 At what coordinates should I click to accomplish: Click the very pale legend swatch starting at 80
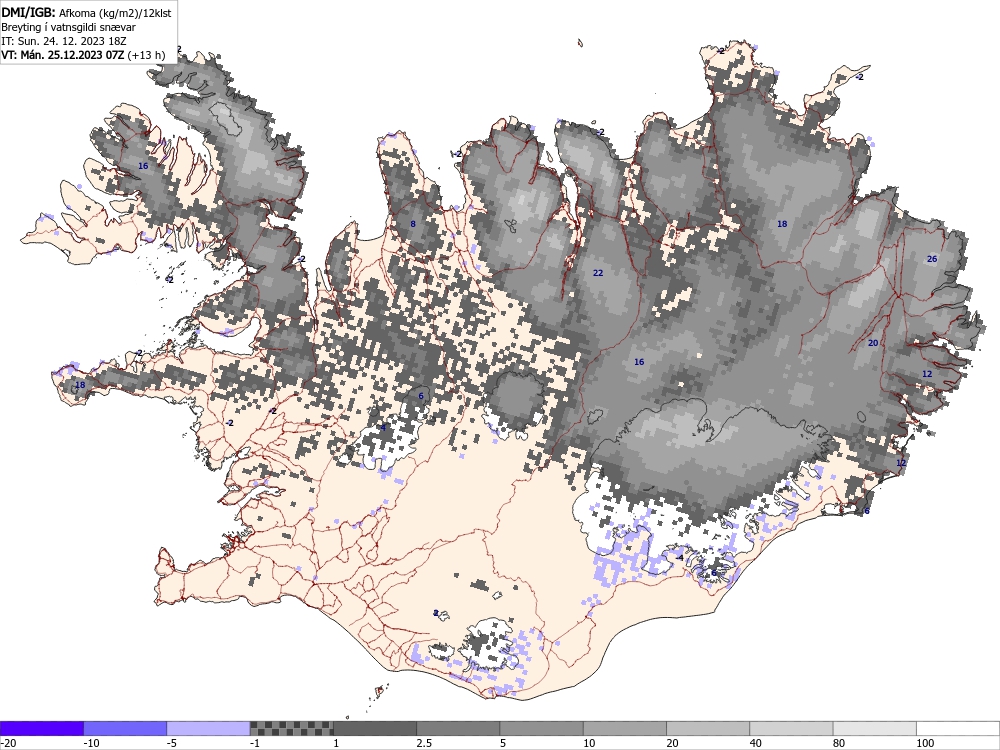point(875,728)
